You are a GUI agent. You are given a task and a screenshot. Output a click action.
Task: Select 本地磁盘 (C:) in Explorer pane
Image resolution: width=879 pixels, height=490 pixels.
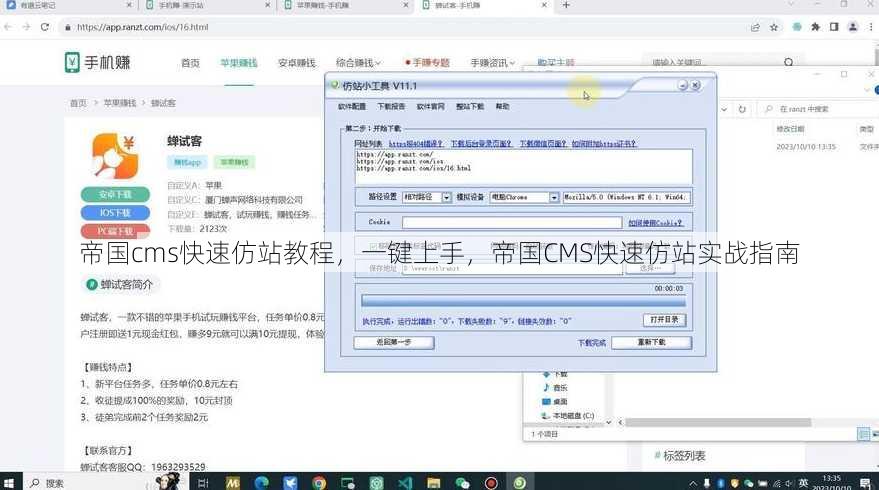(x=567, y=416)
